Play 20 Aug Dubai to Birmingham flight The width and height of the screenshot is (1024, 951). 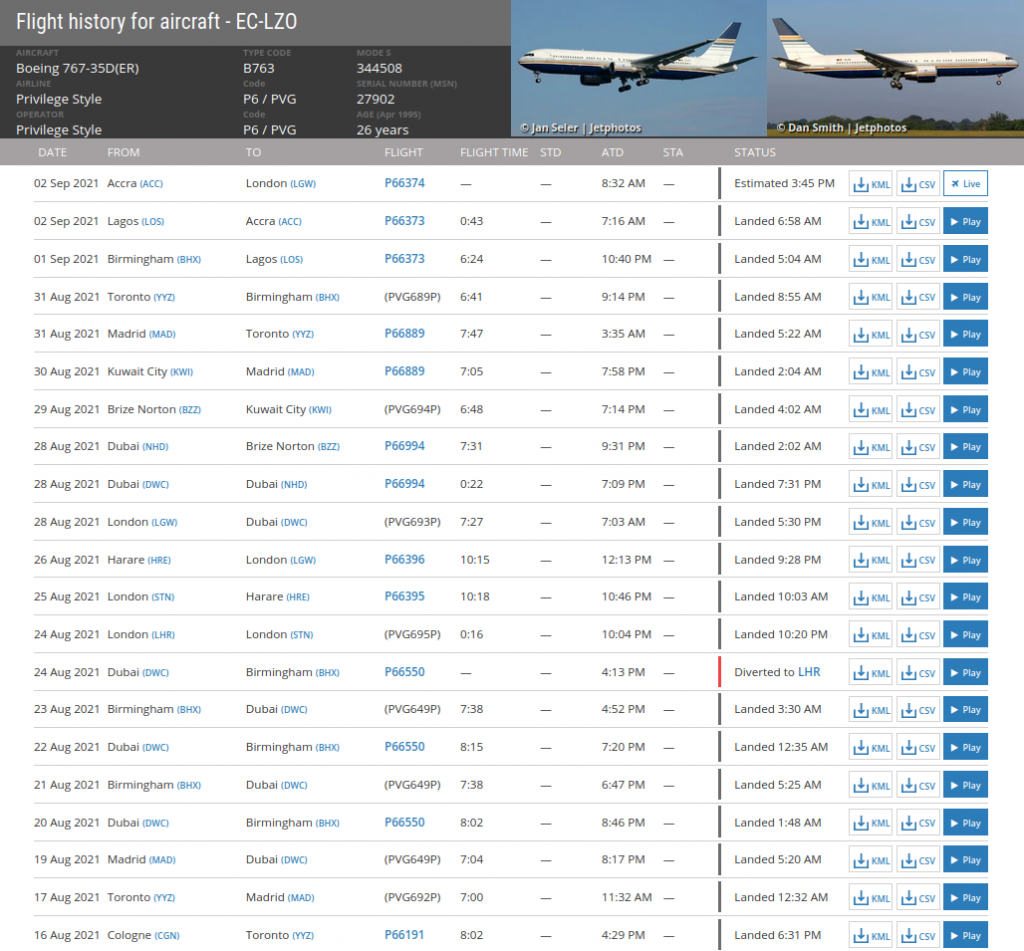point(965,823)
